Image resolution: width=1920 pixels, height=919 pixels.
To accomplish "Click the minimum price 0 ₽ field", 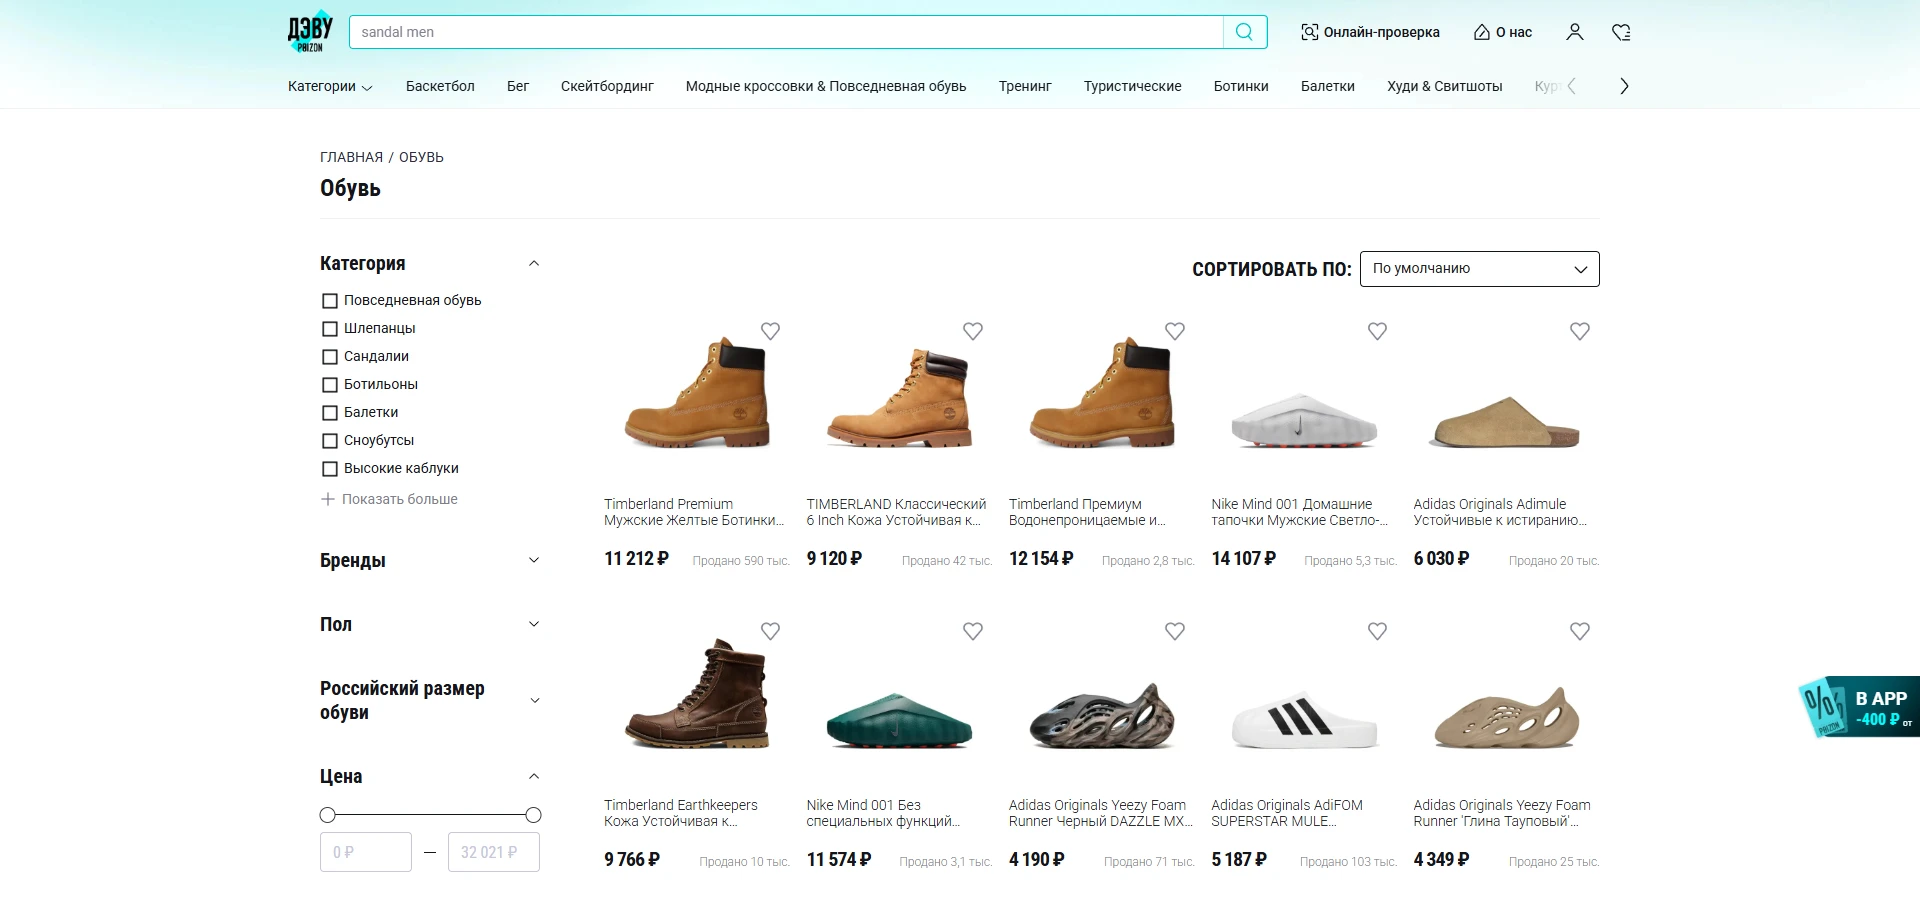I will point(366,852).
